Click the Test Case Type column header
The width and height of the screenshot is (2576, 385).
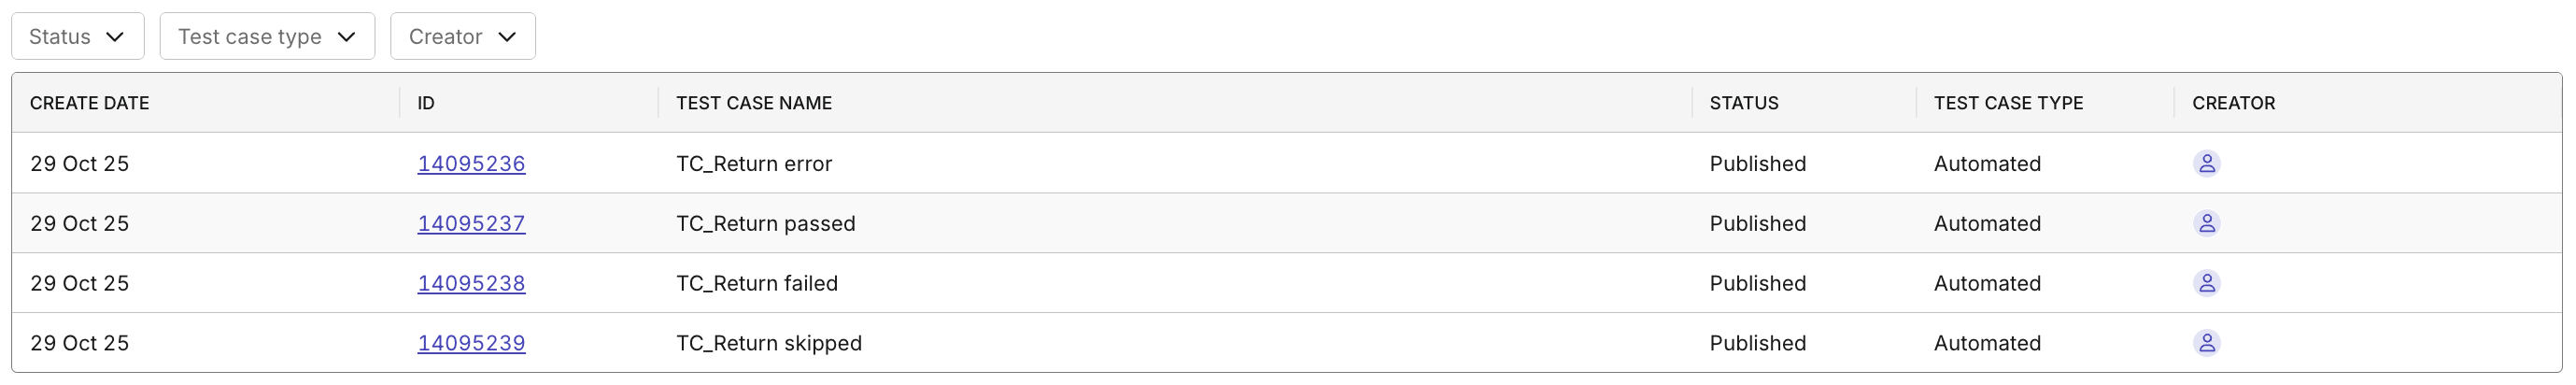point(2008,103)
